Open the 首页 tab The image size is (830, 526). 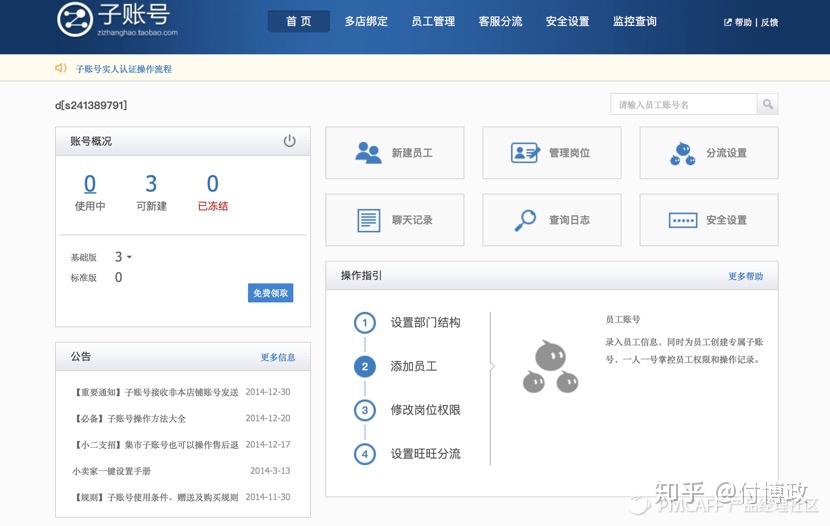(299, 21)
